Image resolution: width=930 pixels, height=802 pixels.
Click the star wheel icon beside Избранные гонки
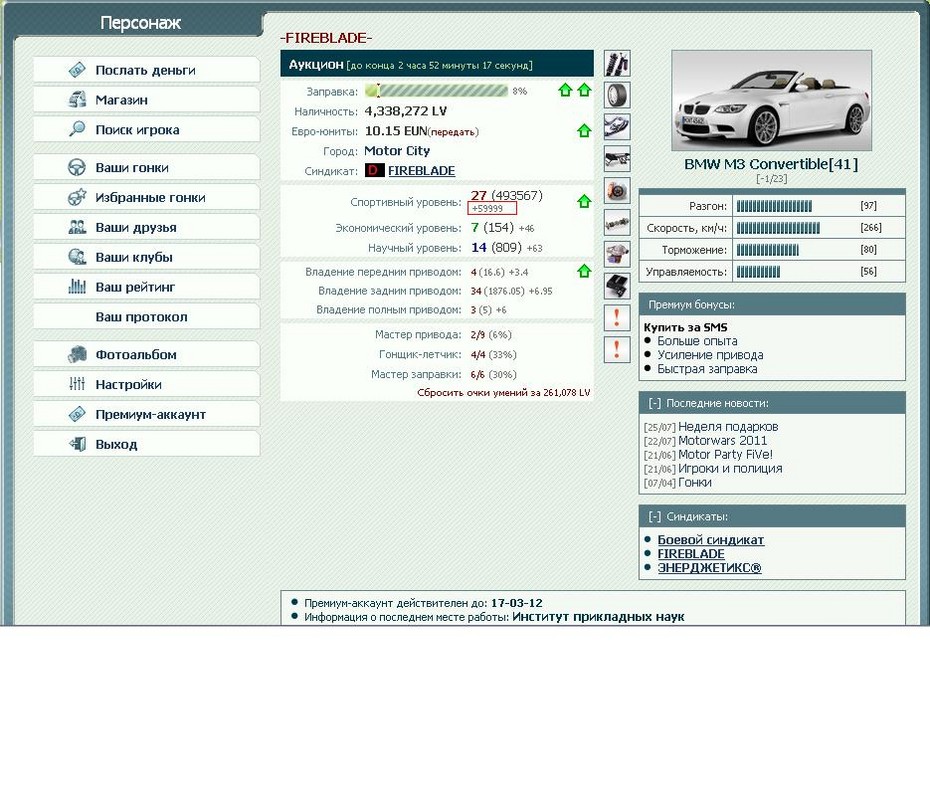click(x=77, y=197)
